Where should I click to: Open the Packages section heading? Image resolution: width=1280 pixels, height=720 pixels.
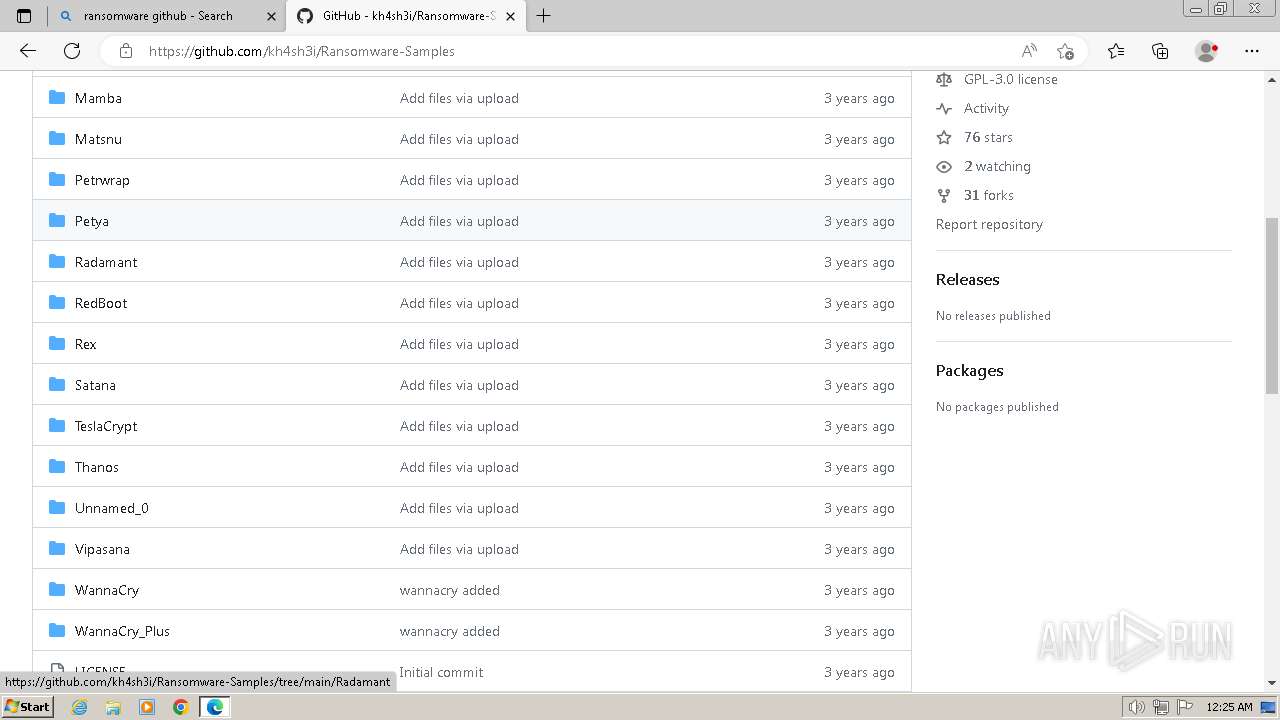pyautogui.click(x=969, y=370)
